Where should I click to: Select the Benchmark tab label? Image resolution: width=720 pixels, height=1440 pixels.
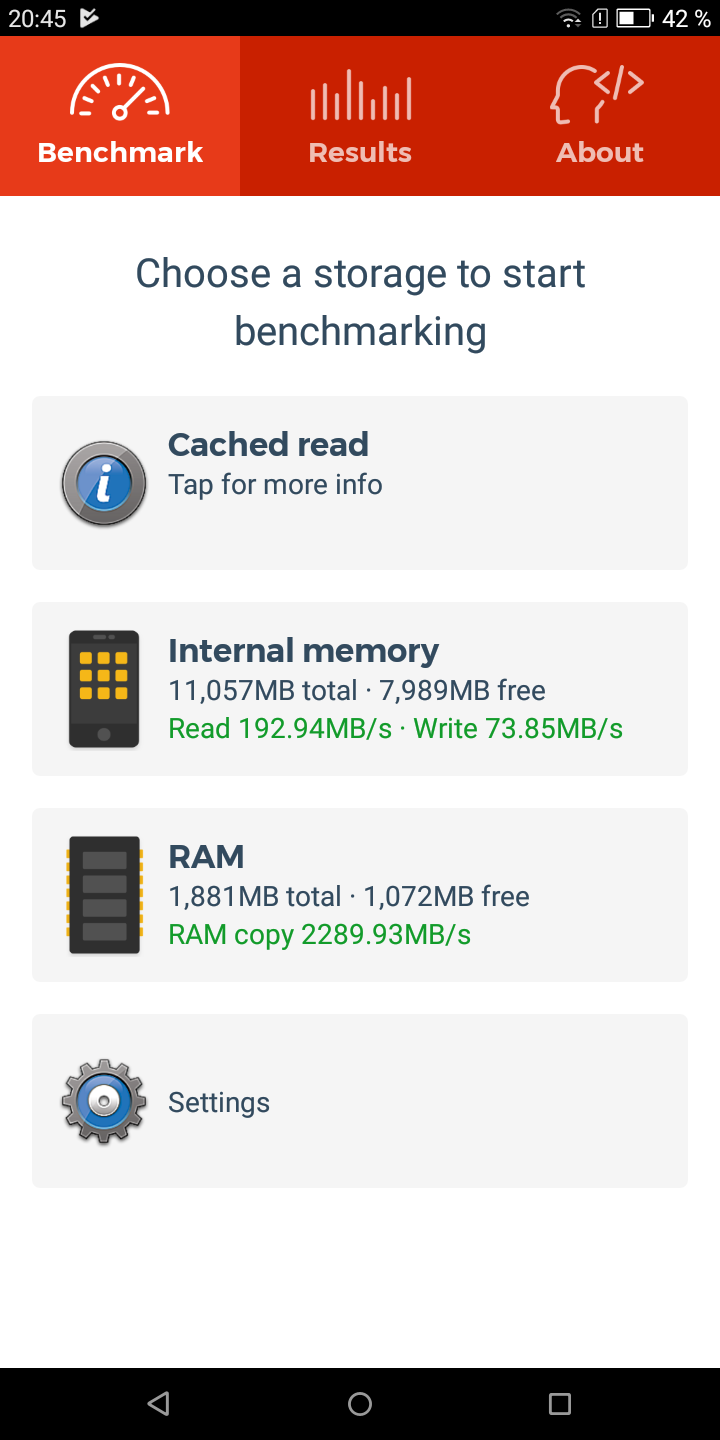click(x=120, y=152)
